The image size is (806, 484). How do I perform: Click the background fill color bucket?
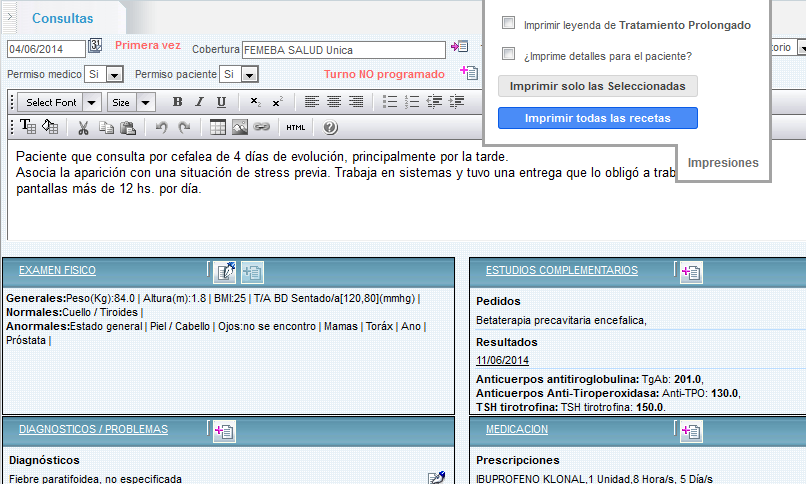pos(50,127)
